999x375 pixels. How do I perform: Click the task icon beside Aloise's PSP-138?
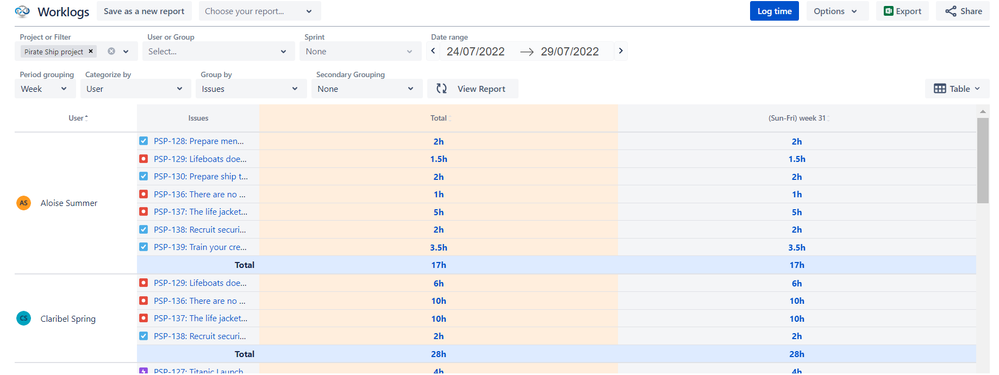(143, 229)
